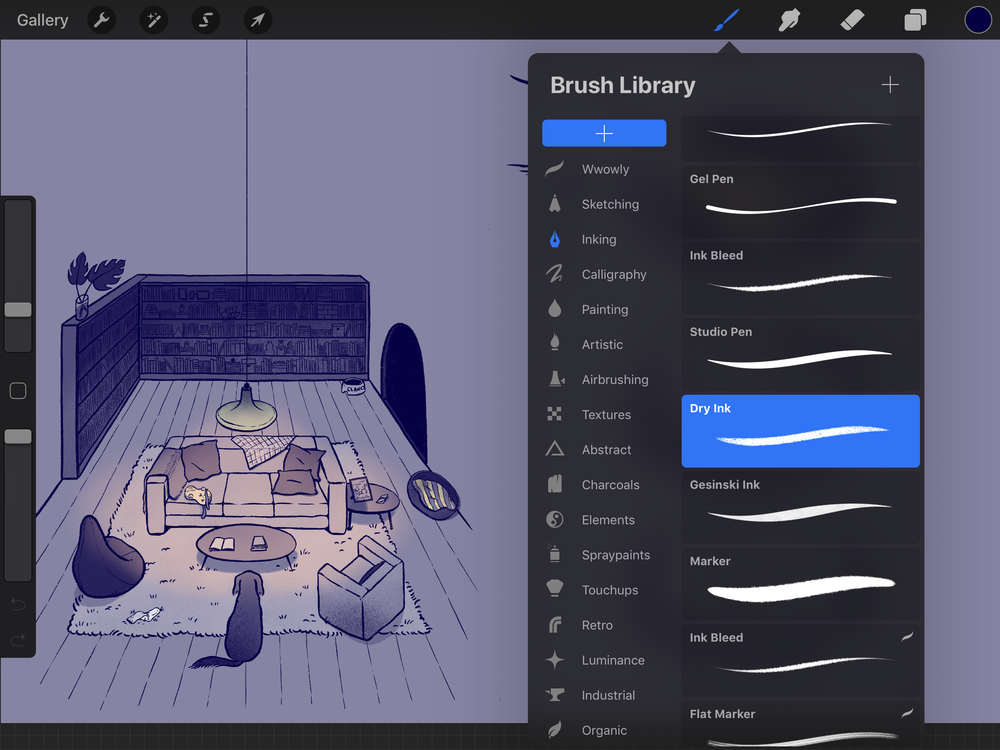This screenshot has width=1000, height=750.
Task: Open the active color circle
Action: click(x=978, y=20)
